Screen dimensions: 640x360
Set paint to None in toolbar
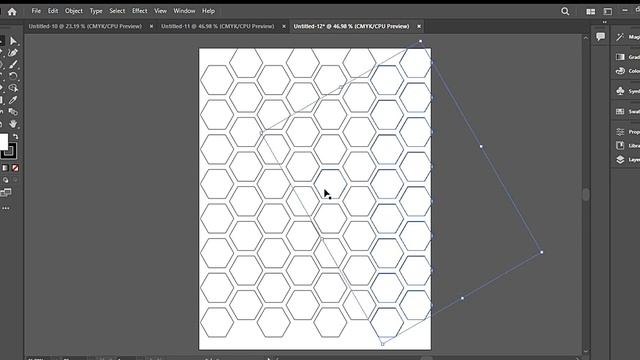pos(15,168)
